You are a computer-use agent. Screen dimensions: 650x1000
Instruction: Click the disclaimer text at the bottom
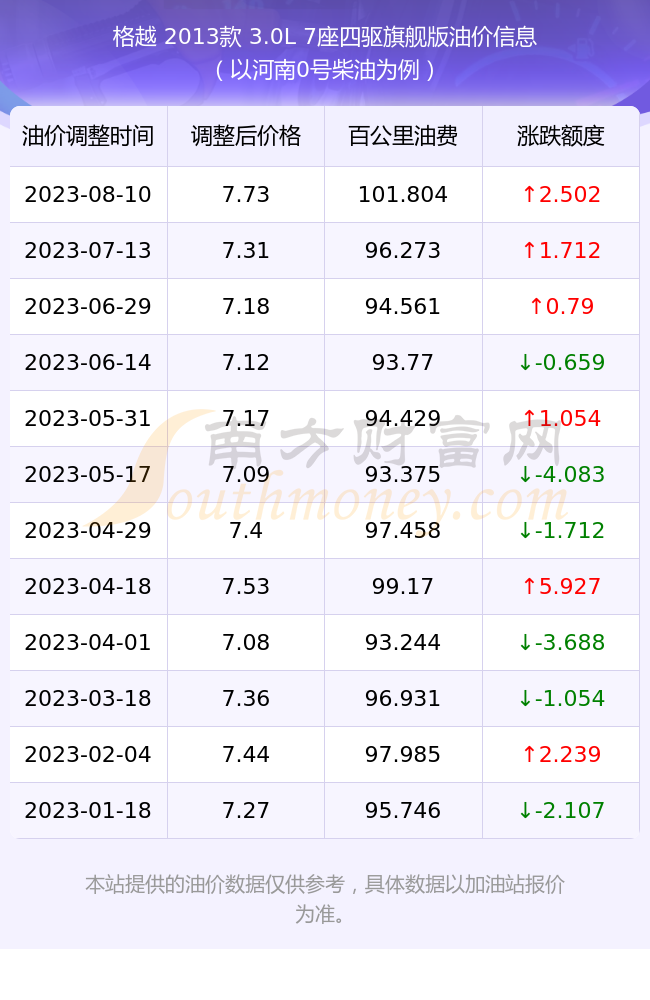pyautogui.click(x=325, y=899)
